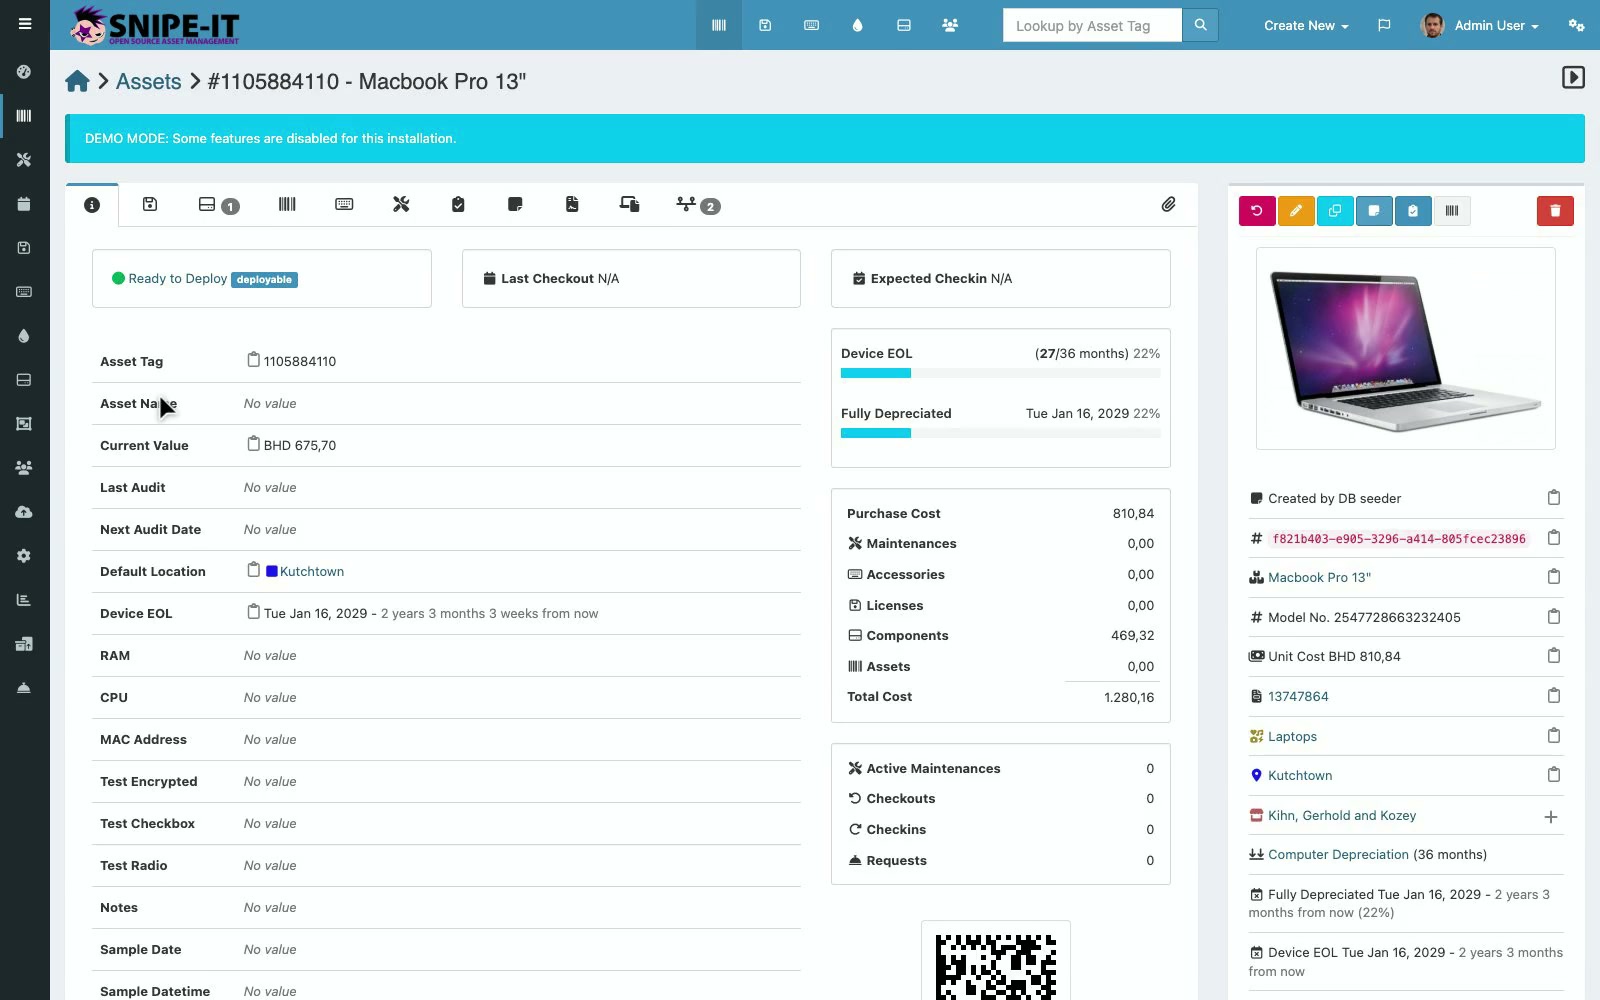Click Components icon in the top navbar
Image resolution: width=1600 pixels, height=1000 pixels.
(x=904, y=25)
